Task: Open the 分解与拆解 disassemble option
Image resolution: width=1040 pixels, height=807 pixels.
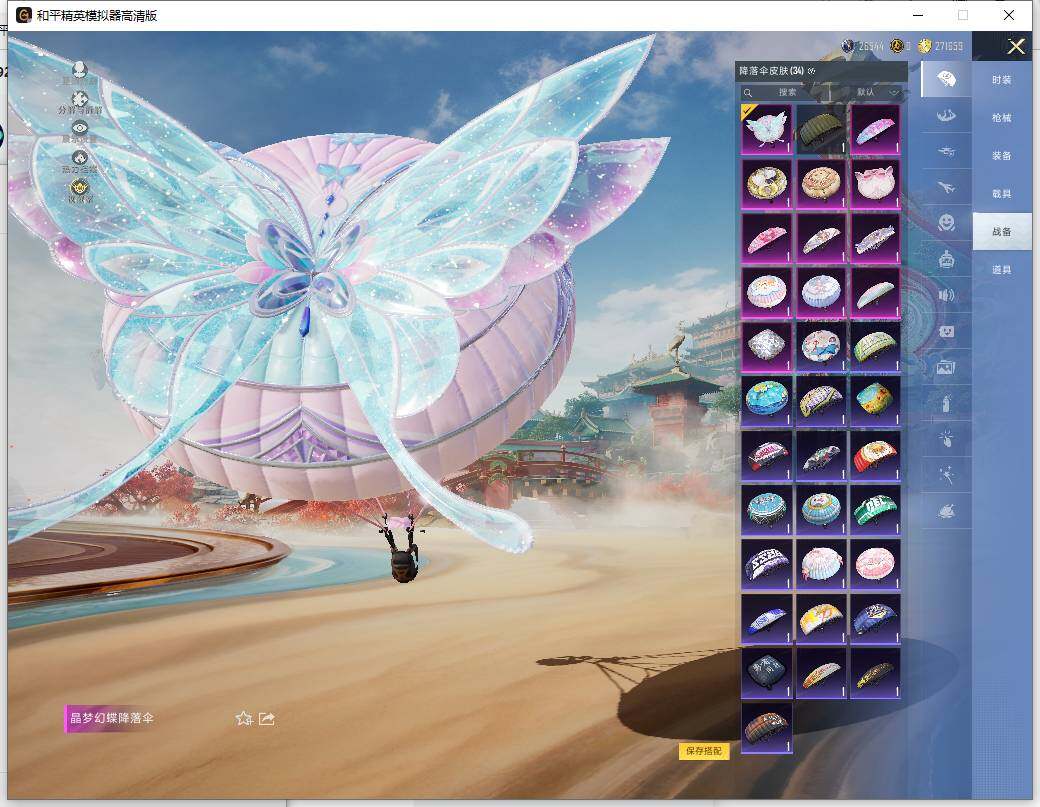Action: (x=80, y=100)
